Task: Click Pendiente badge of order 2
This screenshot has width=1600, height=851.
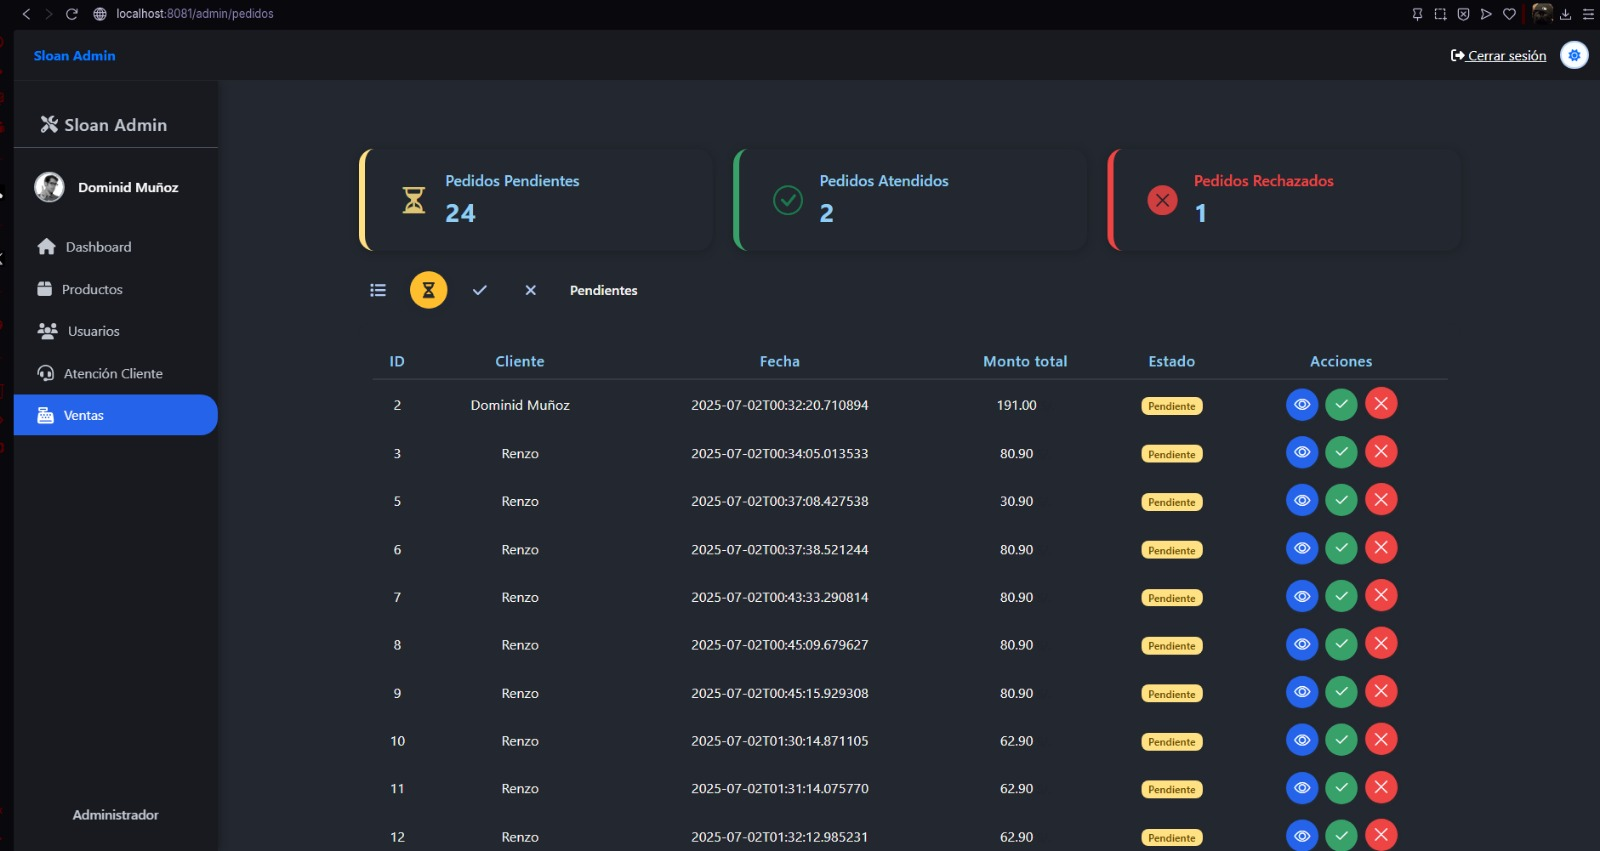Action: pos(1172,406)
